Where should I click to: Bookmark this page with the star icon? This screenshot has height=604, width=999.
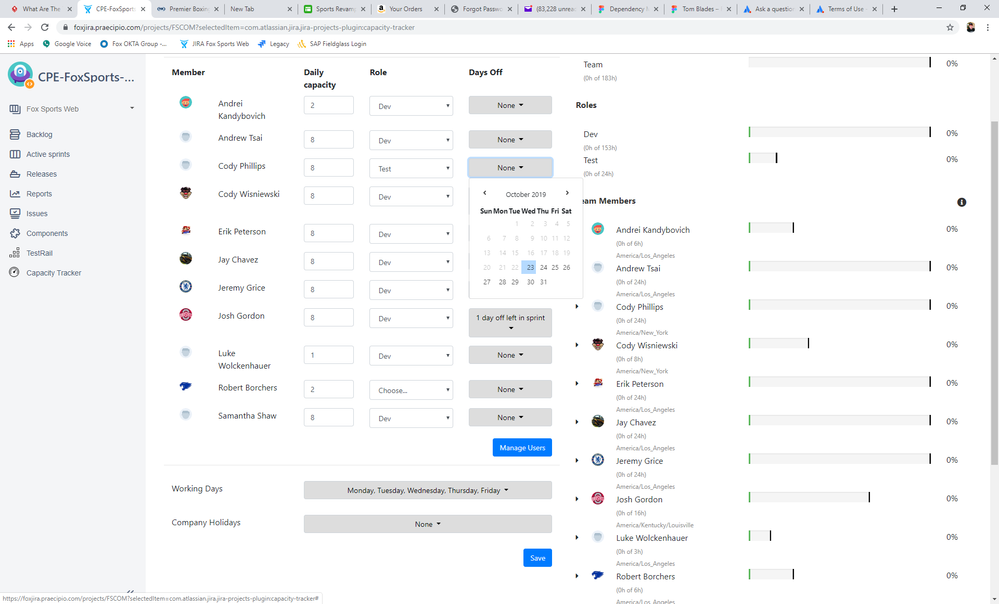pos(950,27)
